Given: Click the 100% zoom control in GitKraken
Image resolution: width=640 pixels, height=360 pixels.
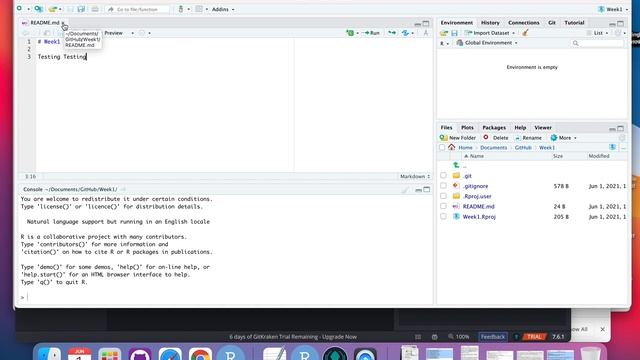Looking at the screenshot, I should point(459,337).
